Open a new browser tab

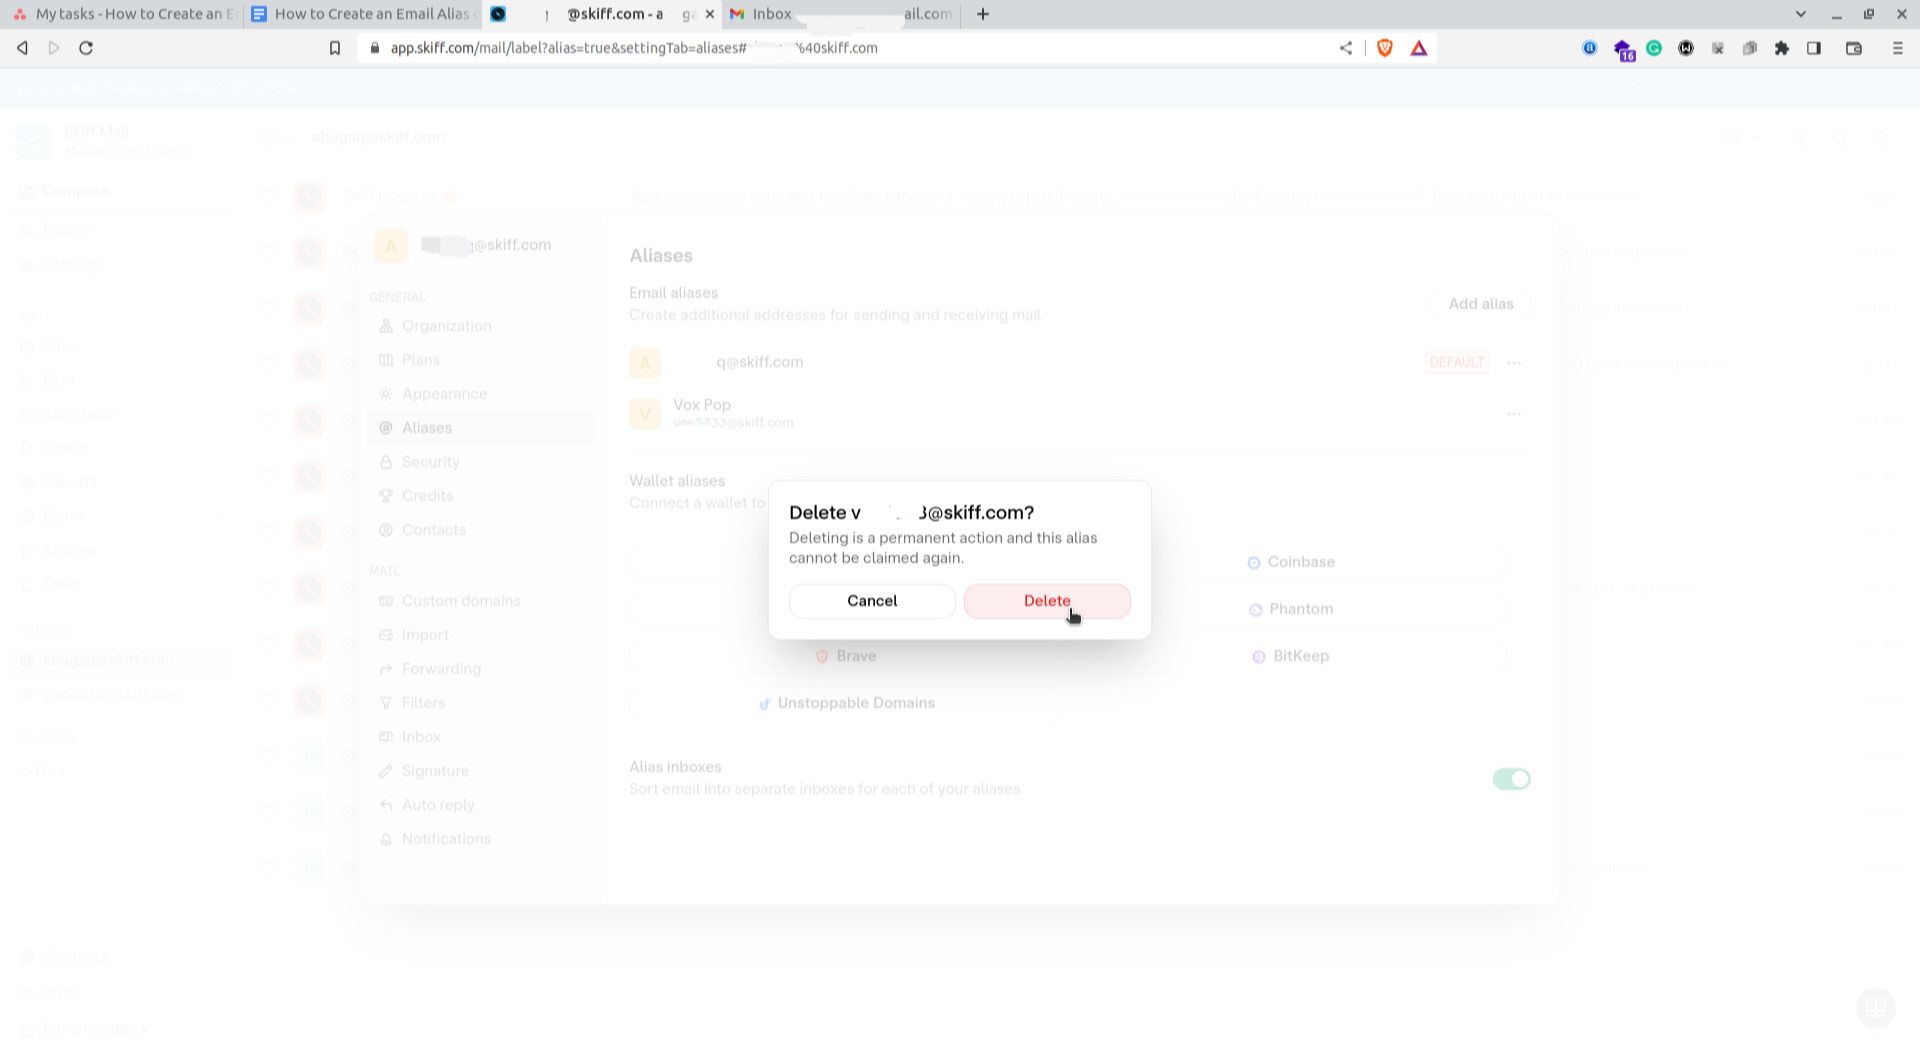tap(982, 14)
